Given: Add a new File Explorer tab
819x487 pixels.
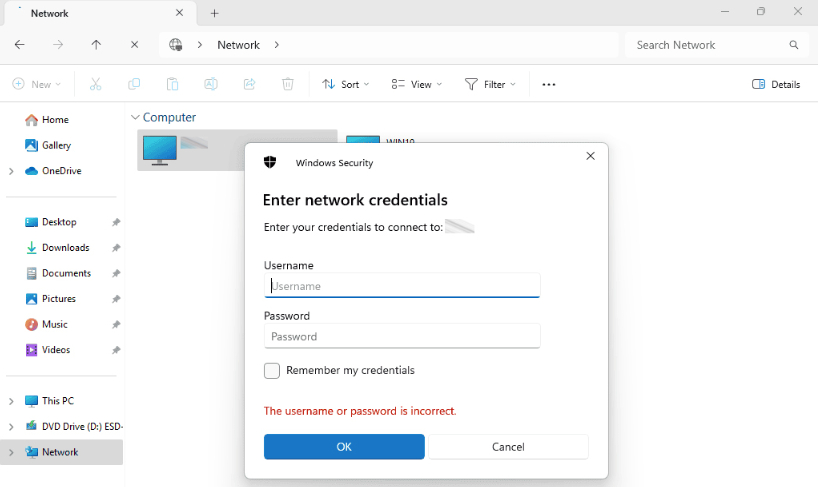Looking at the screenshot, I should (x=215, y=14).
